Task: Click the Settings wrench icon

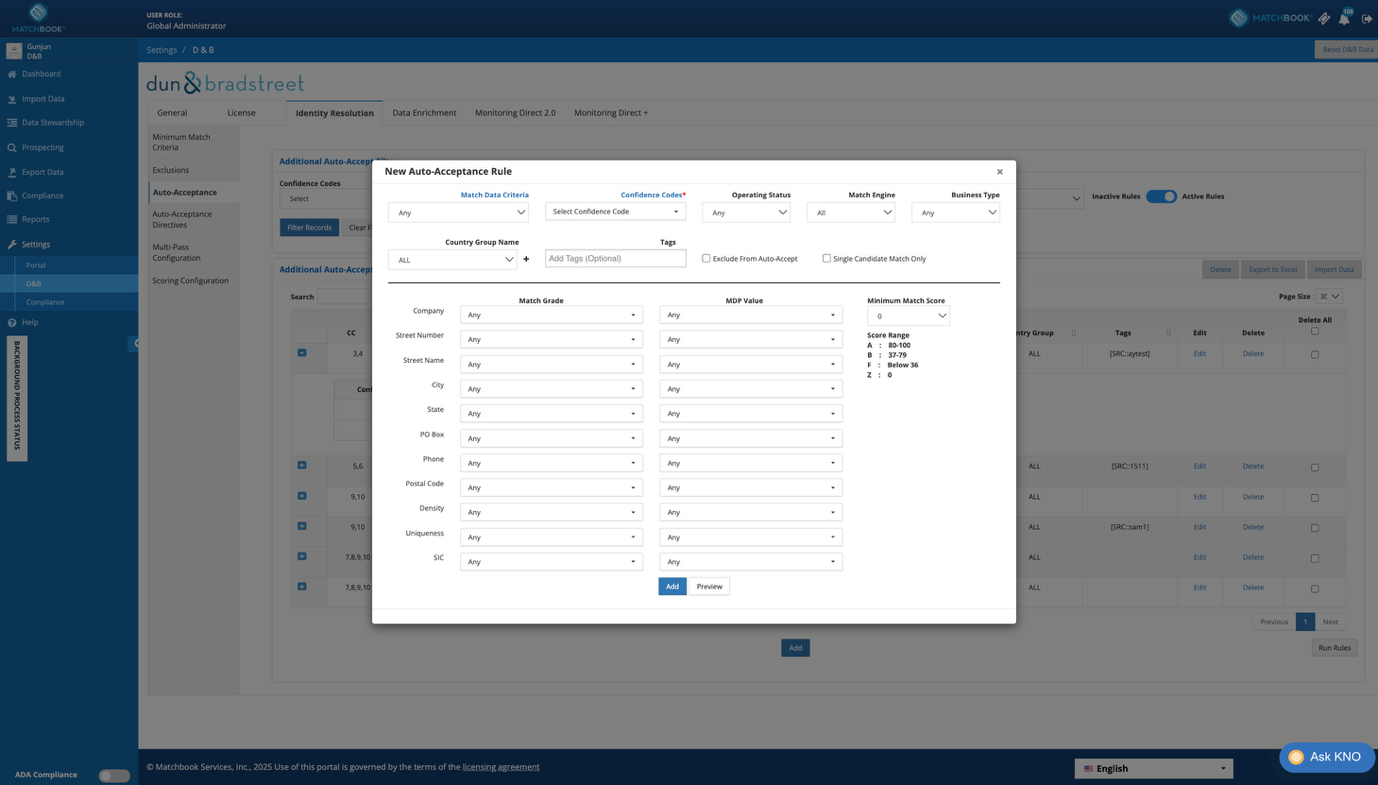Action: 12,244
